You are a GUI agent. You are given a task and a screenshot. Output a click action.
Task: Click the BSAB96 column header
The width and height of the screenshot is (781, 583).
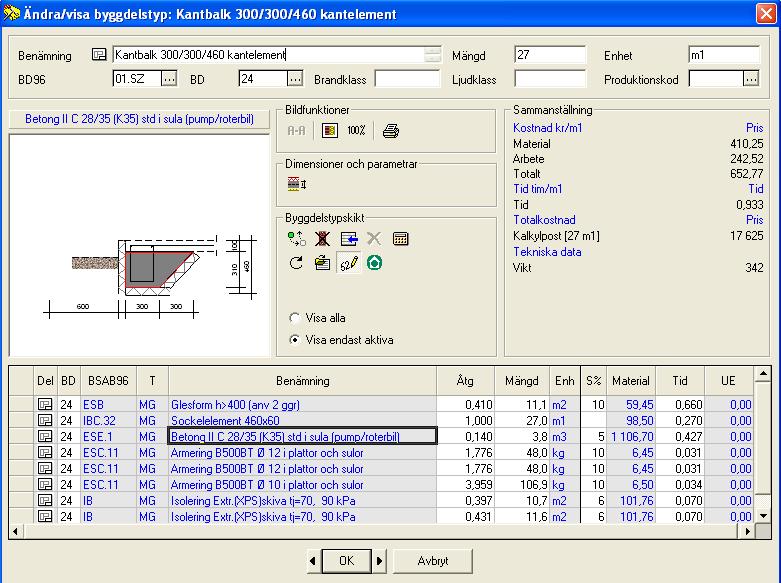108,381
